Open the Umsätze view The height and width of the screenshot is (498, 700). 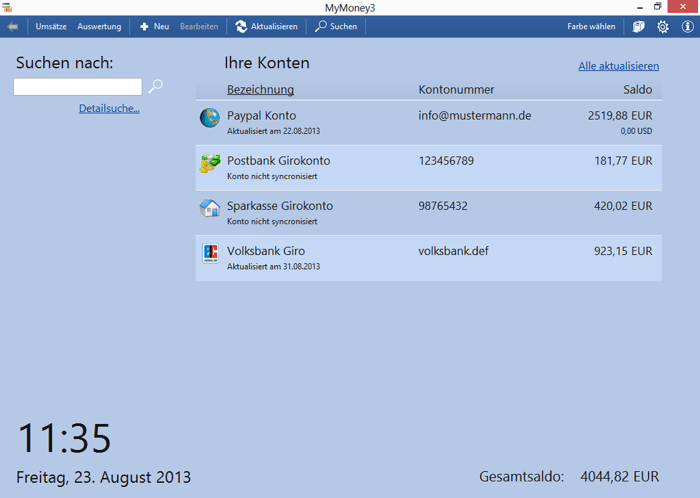[51, 27]
